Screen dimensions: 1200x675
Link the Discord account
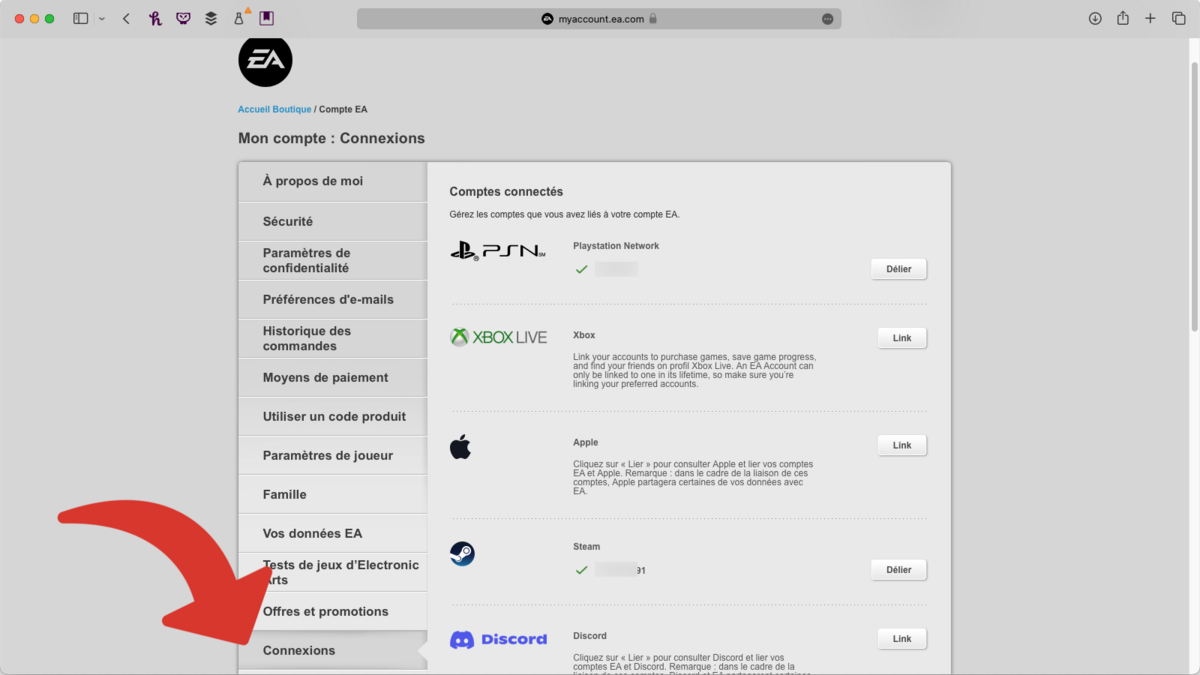[x=902, y=639]
